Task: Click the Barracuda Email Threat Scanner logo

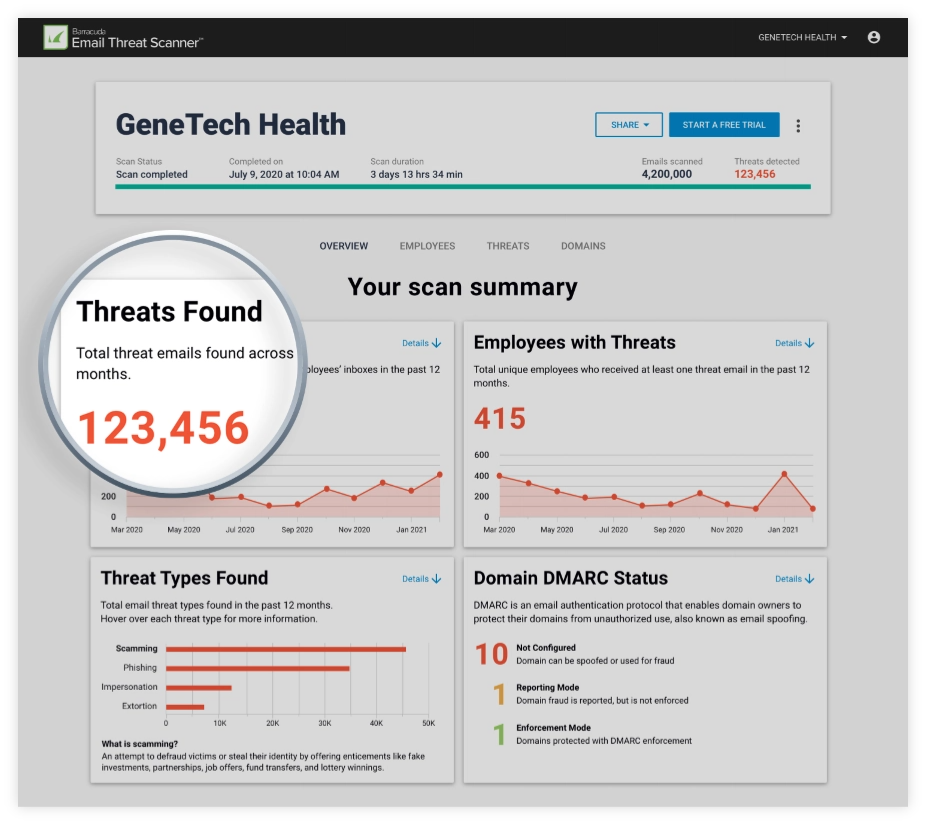Action: [x=123, y=38]
